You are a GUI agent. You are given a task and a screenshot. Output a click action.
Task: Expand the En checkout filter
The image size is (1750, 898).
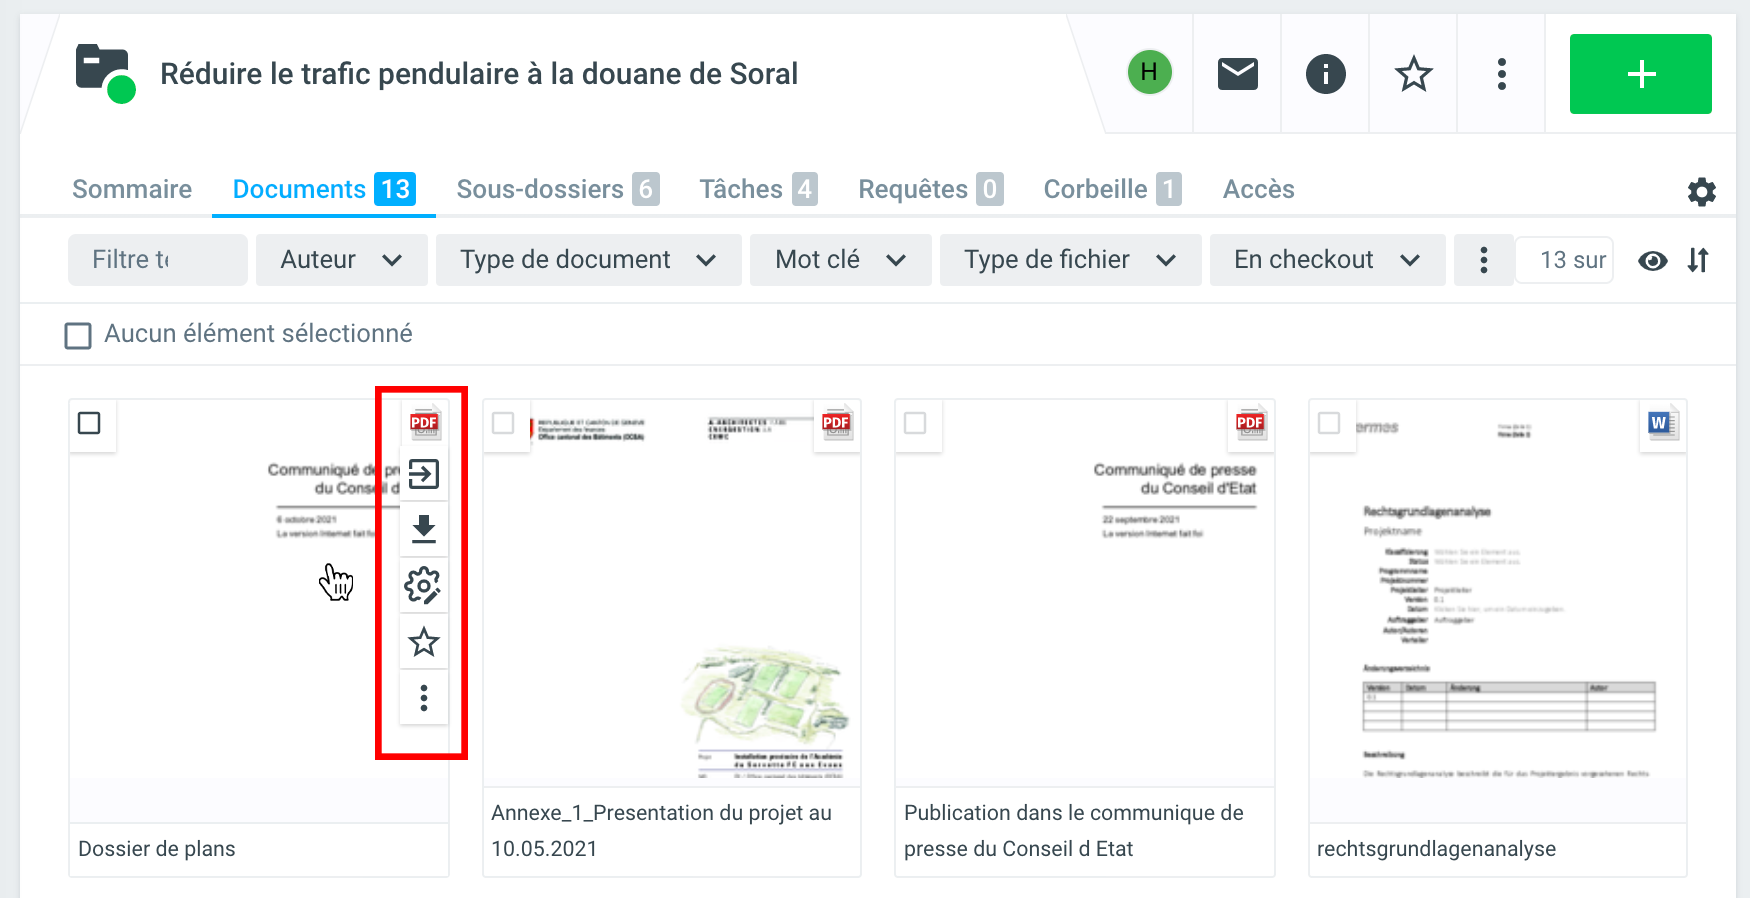click(1326, 260)
